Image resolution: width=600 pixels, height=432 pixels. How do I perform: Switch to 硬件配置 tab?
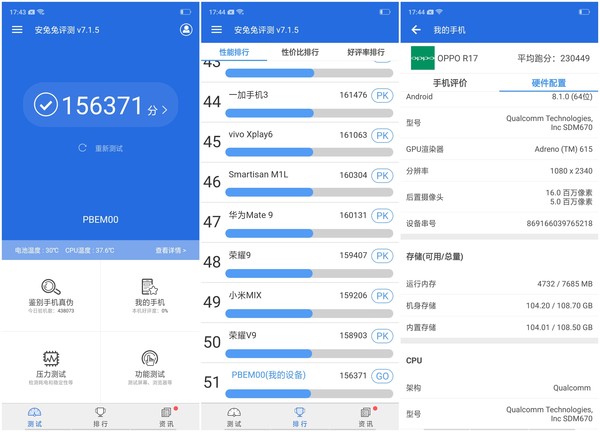pos(549,83)
